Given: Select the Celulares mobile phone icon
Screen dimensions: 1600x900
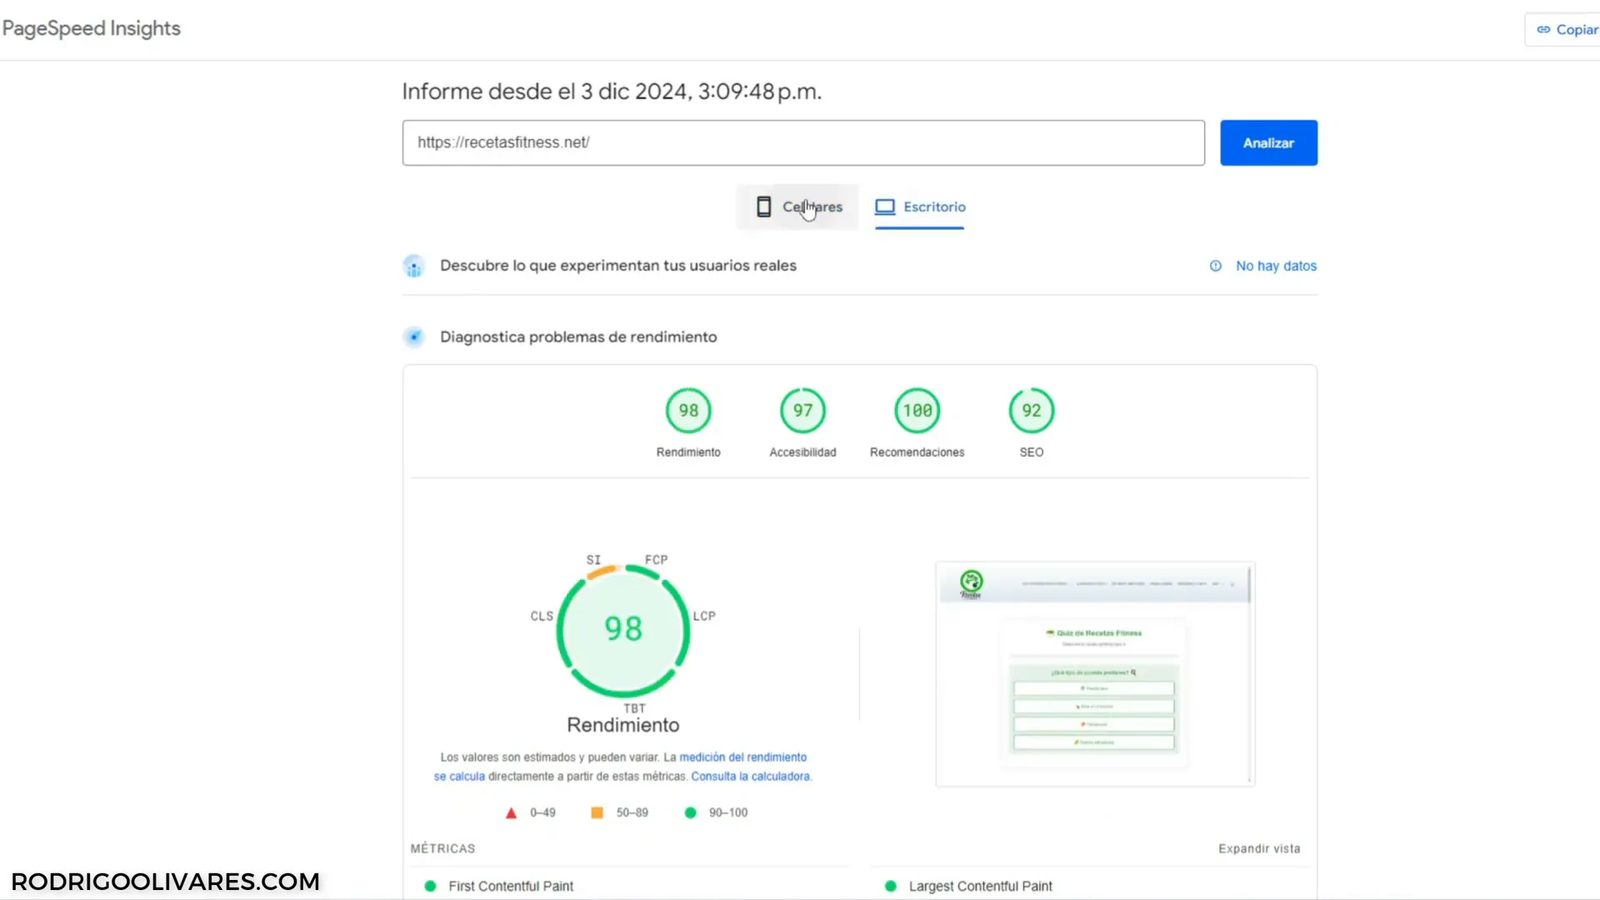Looking at the screenshot, I should (x=763, y=206).
